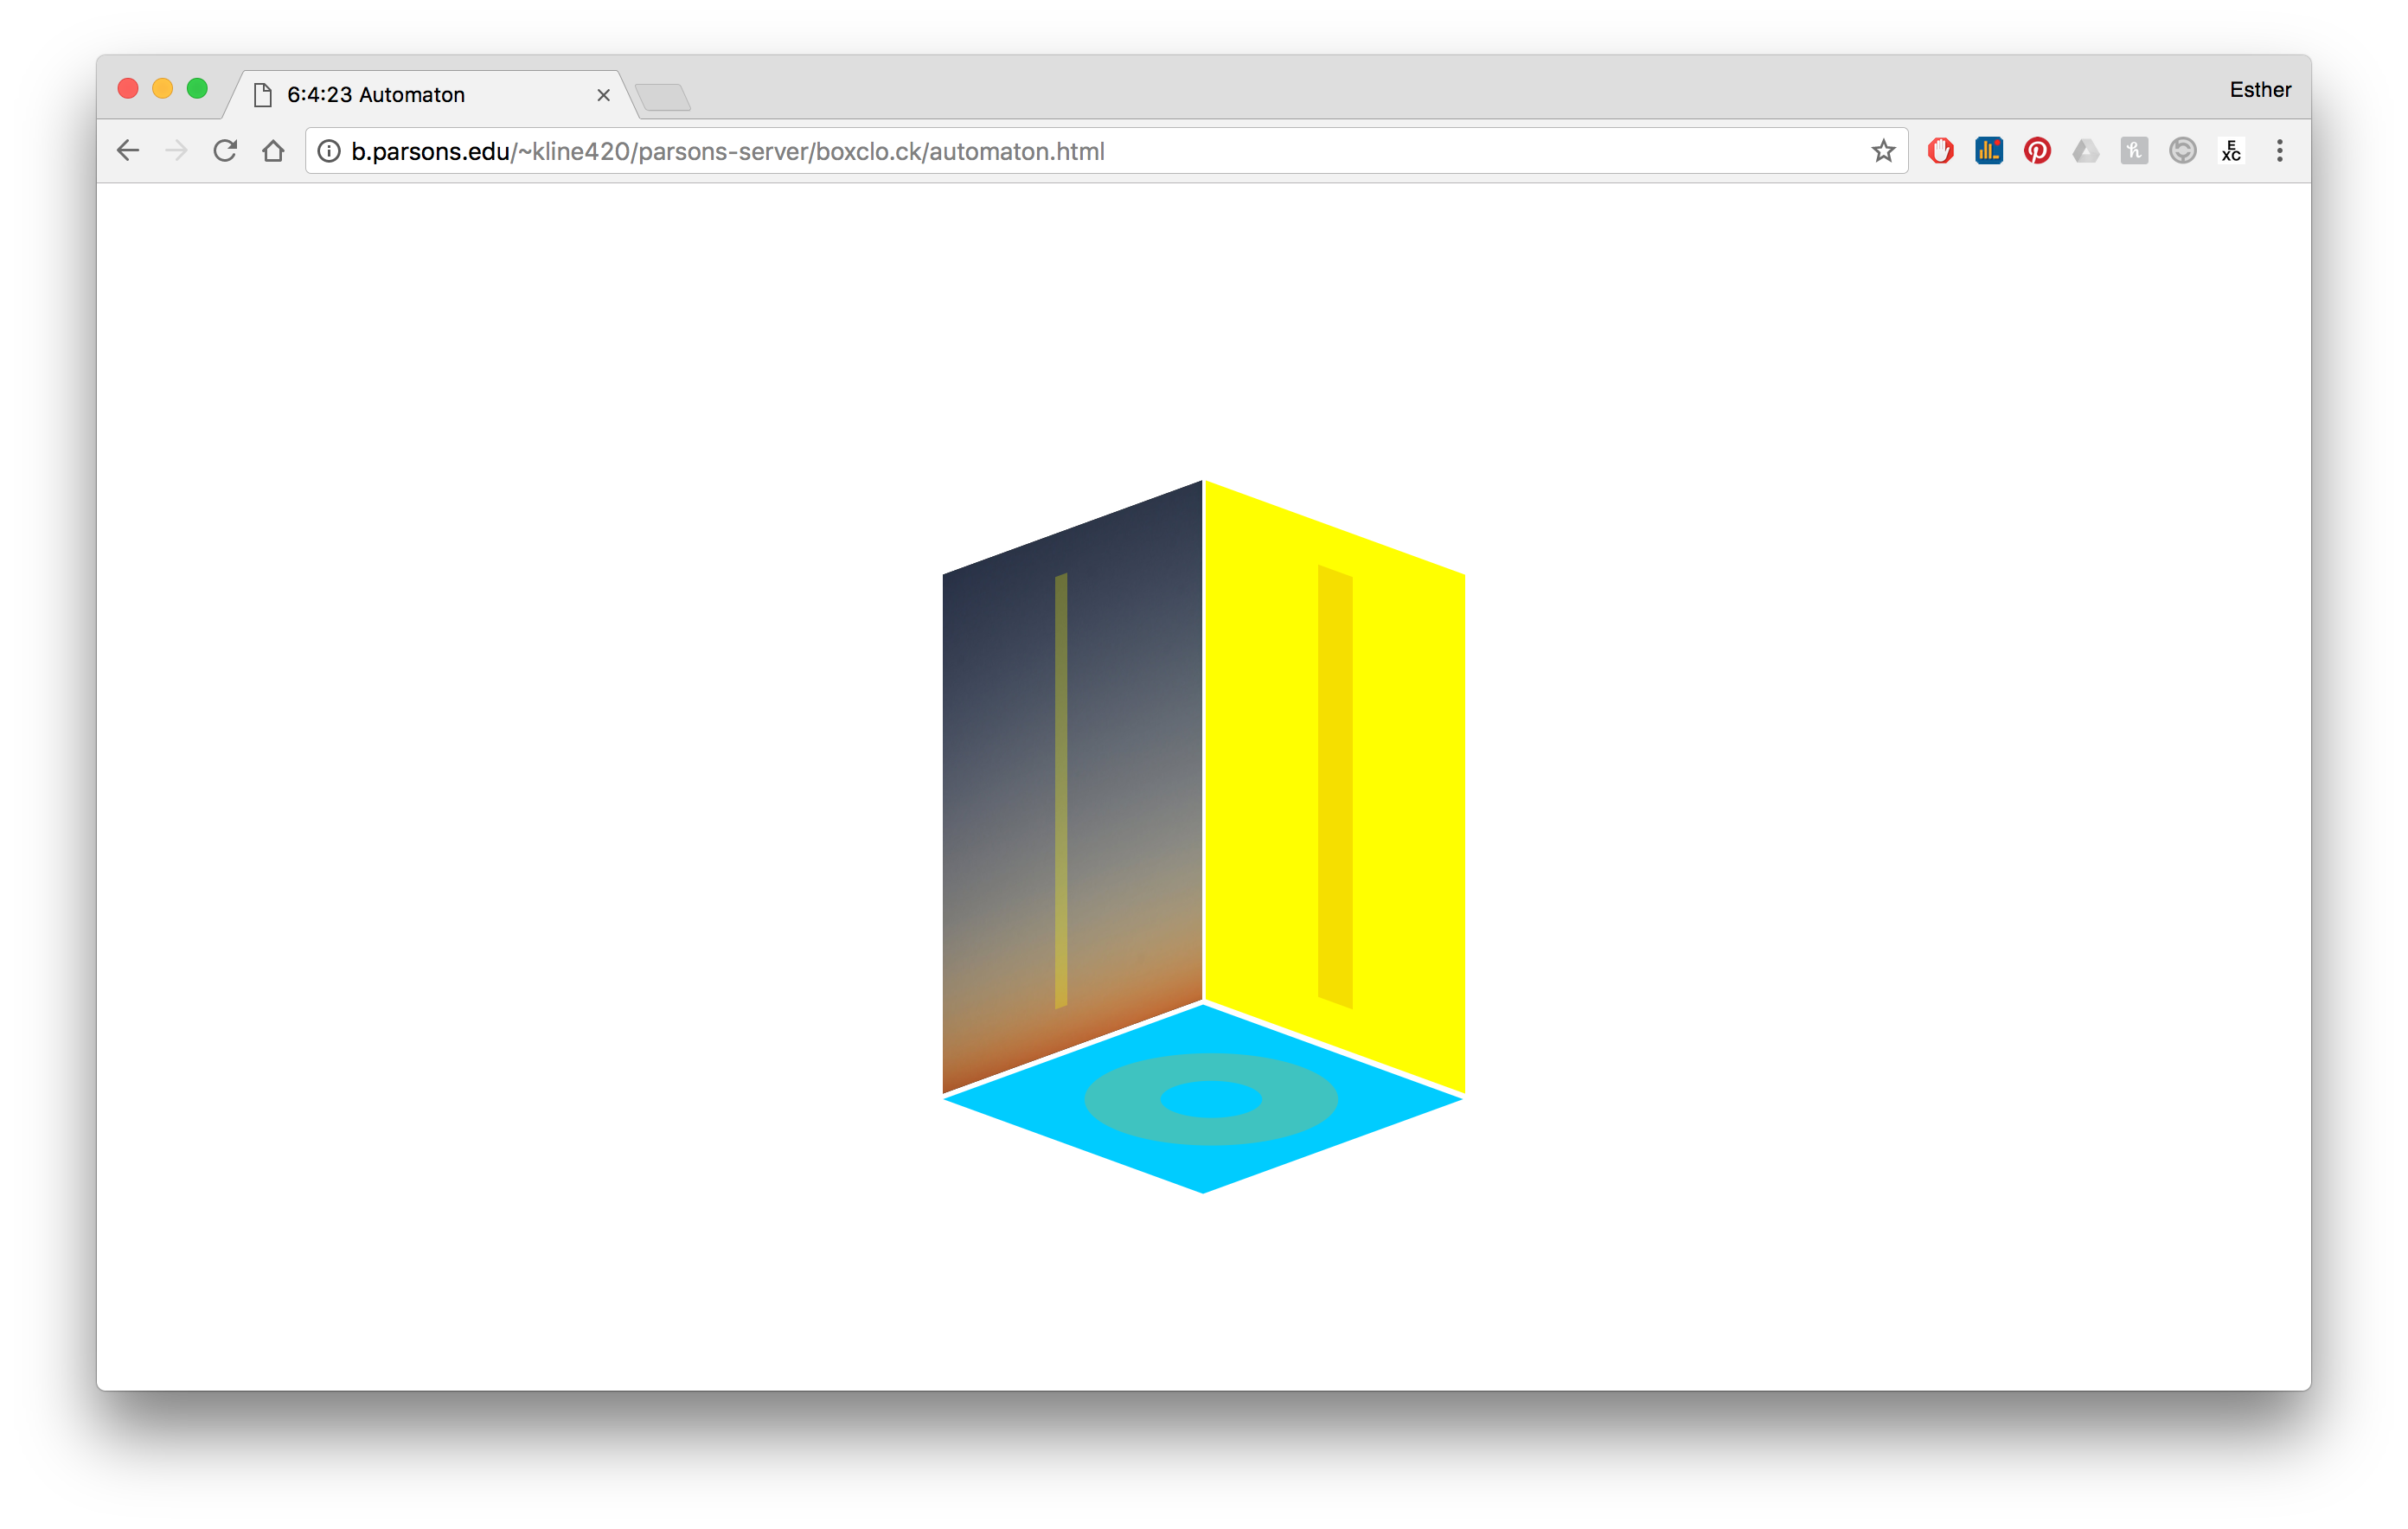
Task: Bookmark this page with the star icon
Action: pyautogui.click(x=1883, y=151)
